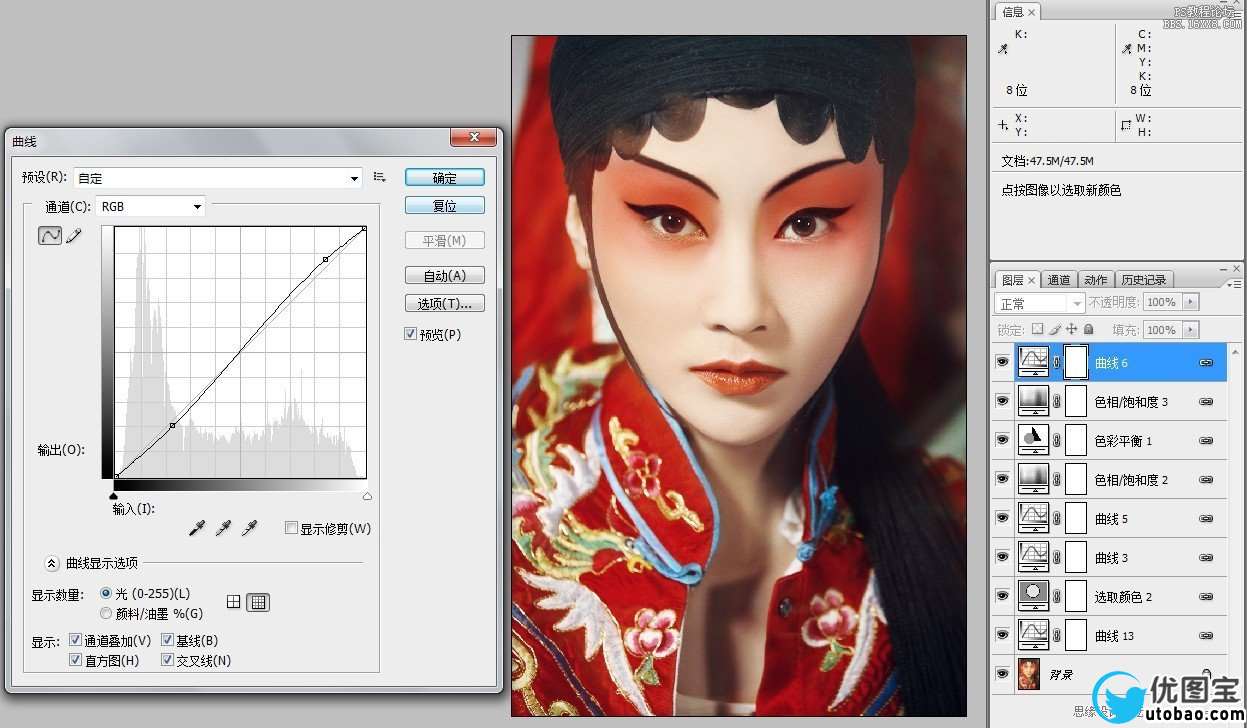Open opacity 100% slider arrow
This screenshot has width=1247, height=728.
click(1190, 302)
